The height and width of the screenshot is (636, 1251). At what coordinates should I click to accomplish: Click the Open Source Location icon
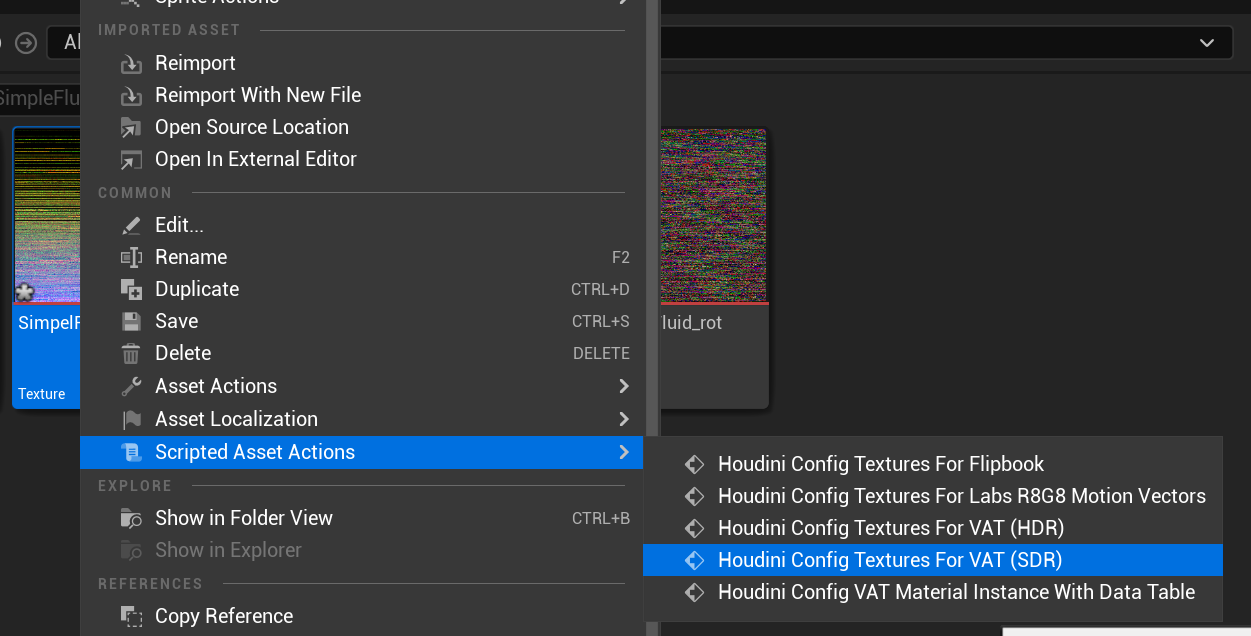pos(131,128)
